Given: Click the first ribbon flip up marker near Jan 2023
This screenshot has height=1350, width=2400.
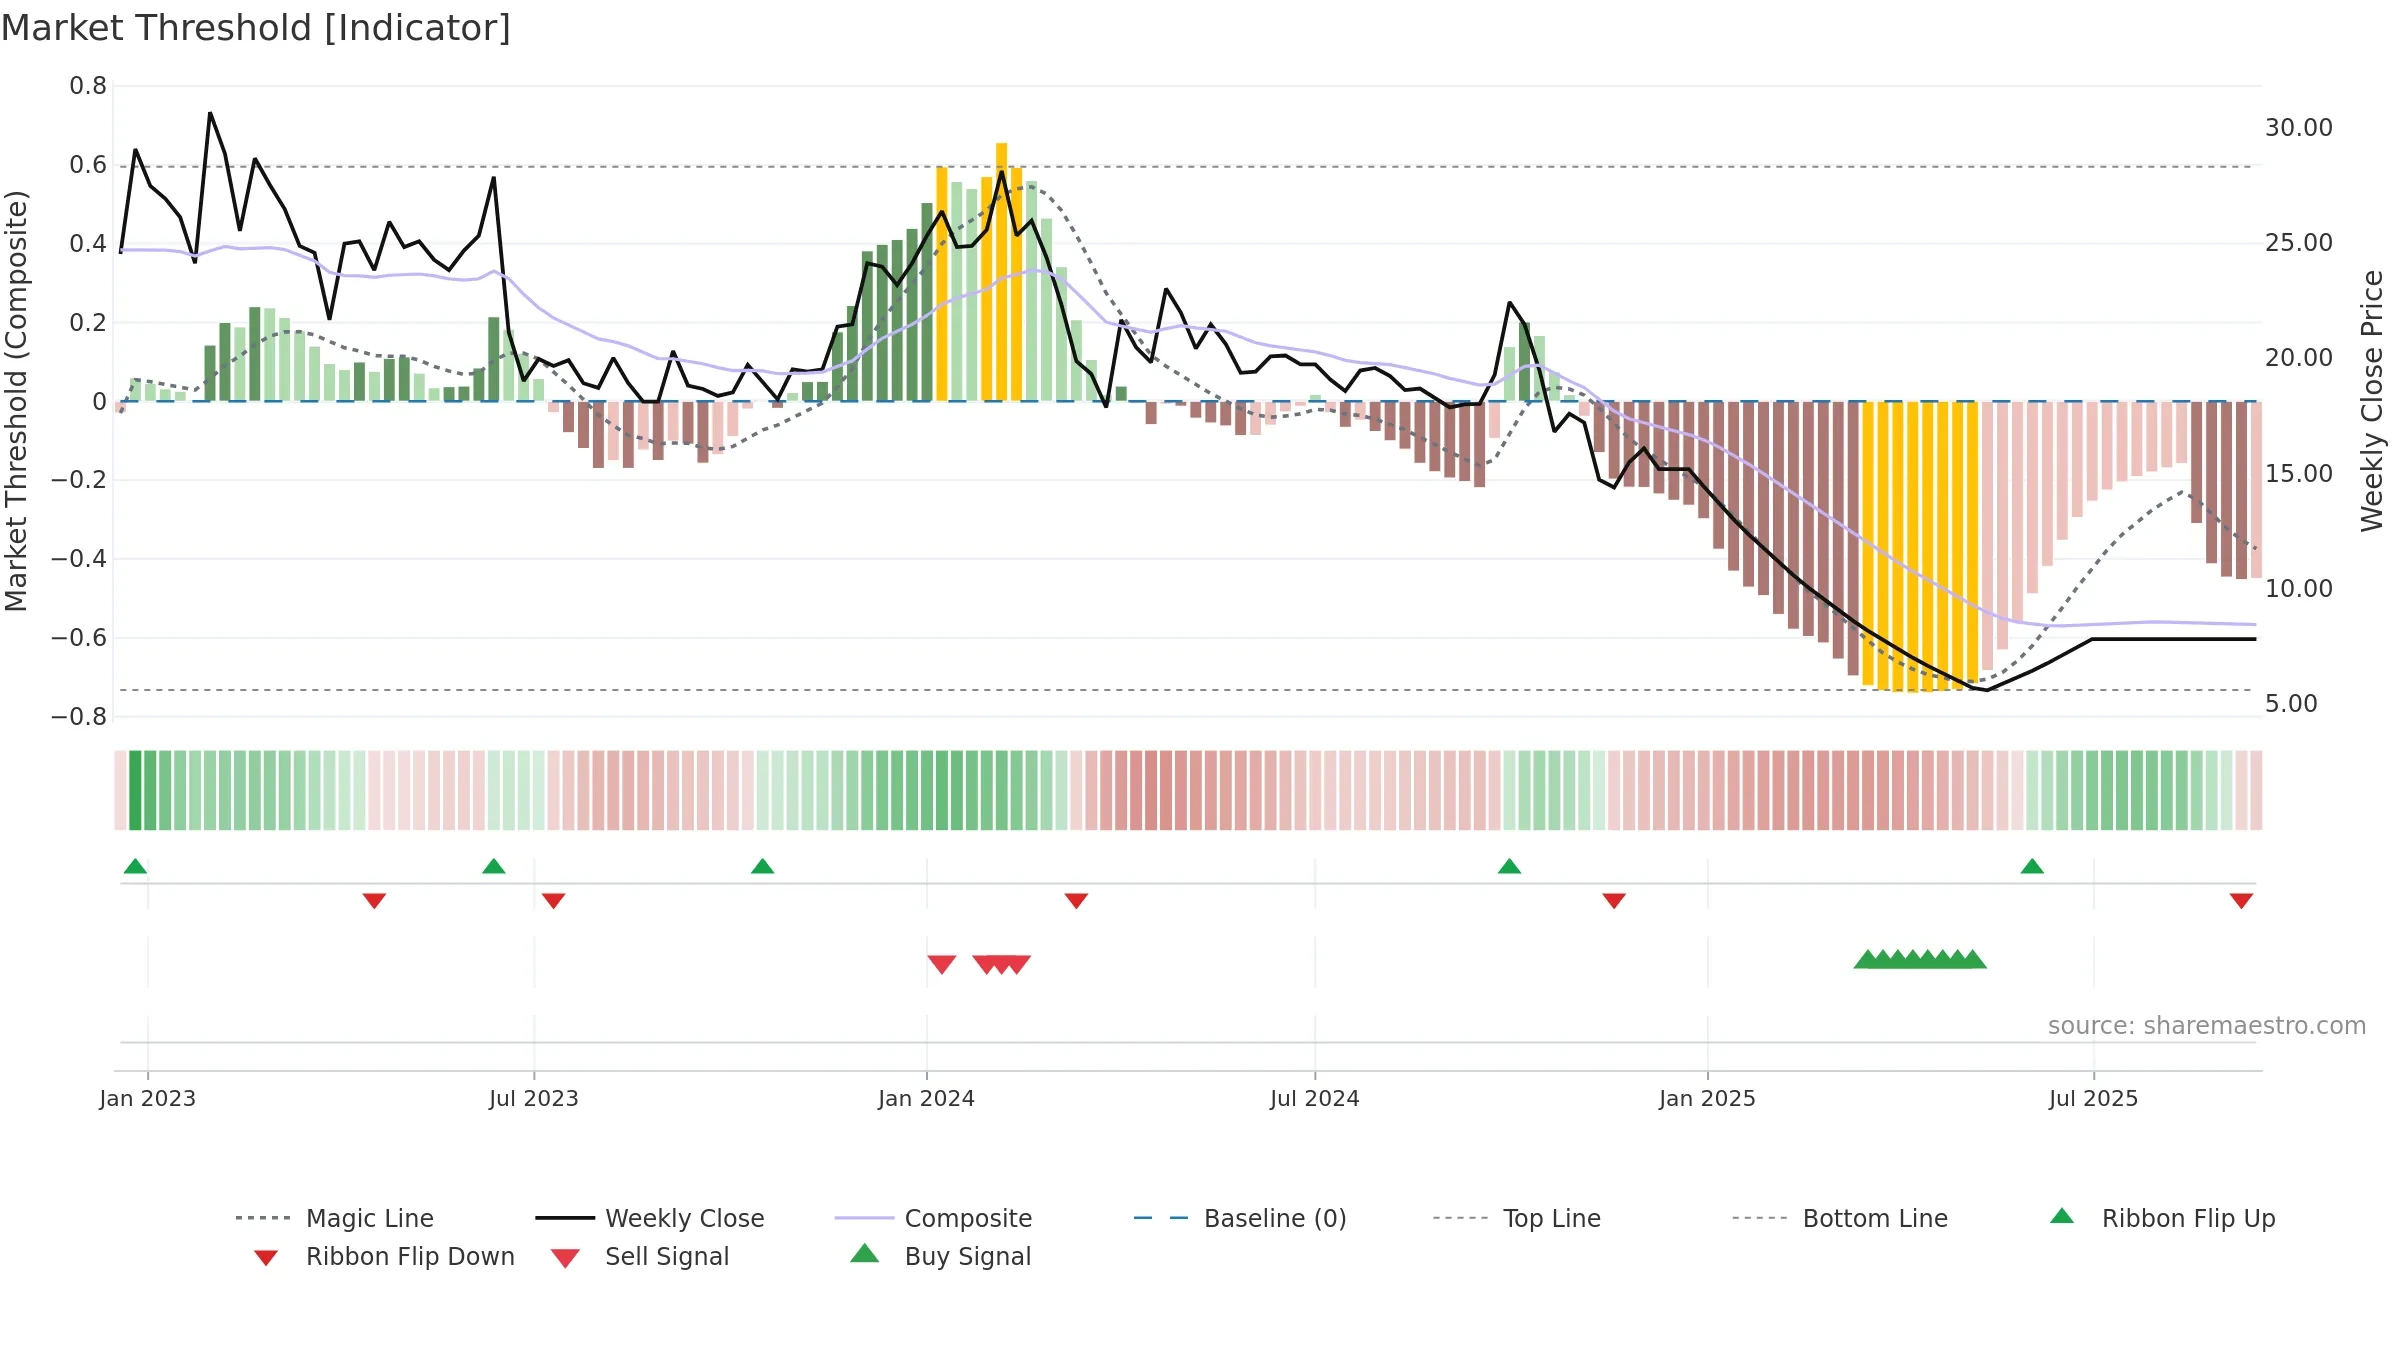Looking at the screenshot, I should [x=135, y=866].
